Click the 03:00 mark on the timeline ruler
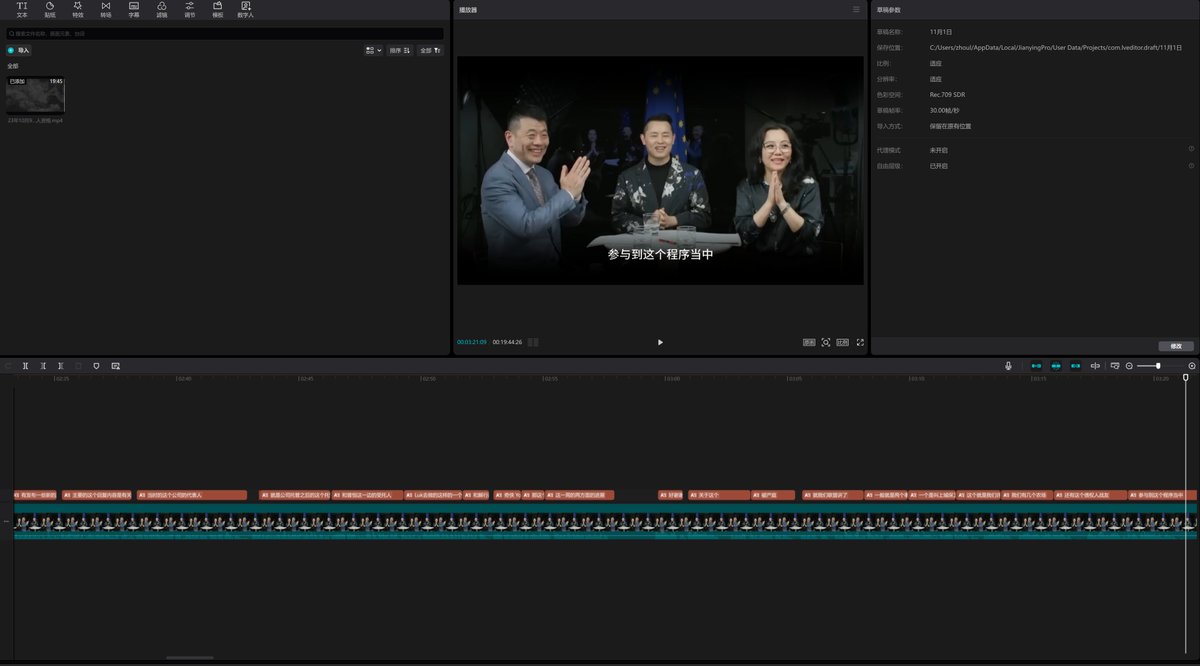The image size is (1200, 666). 672,379
